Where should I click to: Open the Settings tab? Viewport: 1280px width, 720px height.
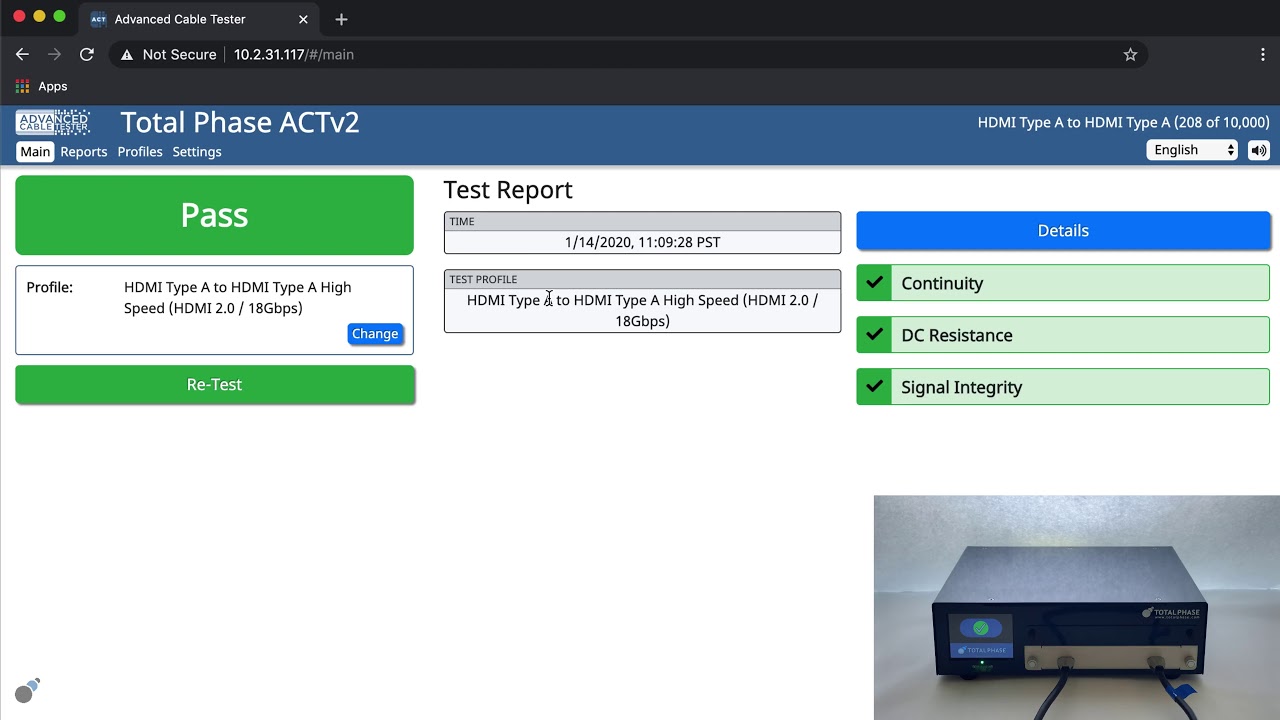(x=197, y=152)
